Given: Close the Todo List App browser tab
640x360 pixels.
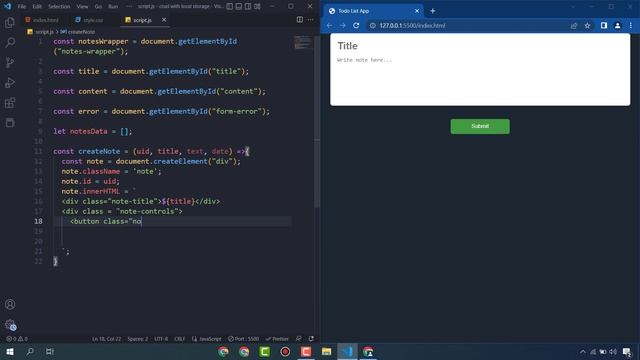Looking at the screenshot, I should (417, 11).
